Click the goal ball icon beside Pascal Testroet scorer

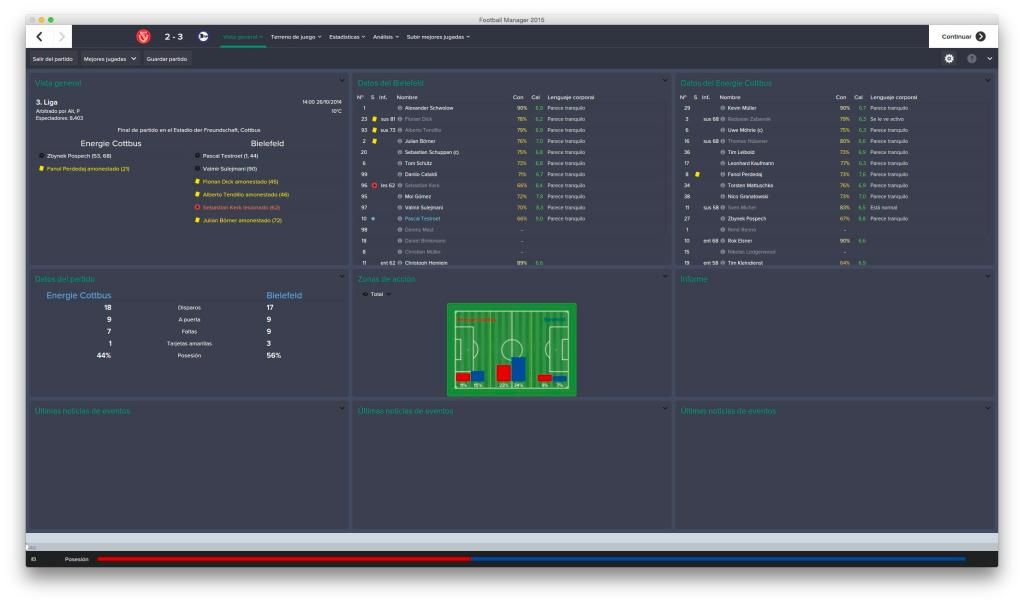point(197,156)
